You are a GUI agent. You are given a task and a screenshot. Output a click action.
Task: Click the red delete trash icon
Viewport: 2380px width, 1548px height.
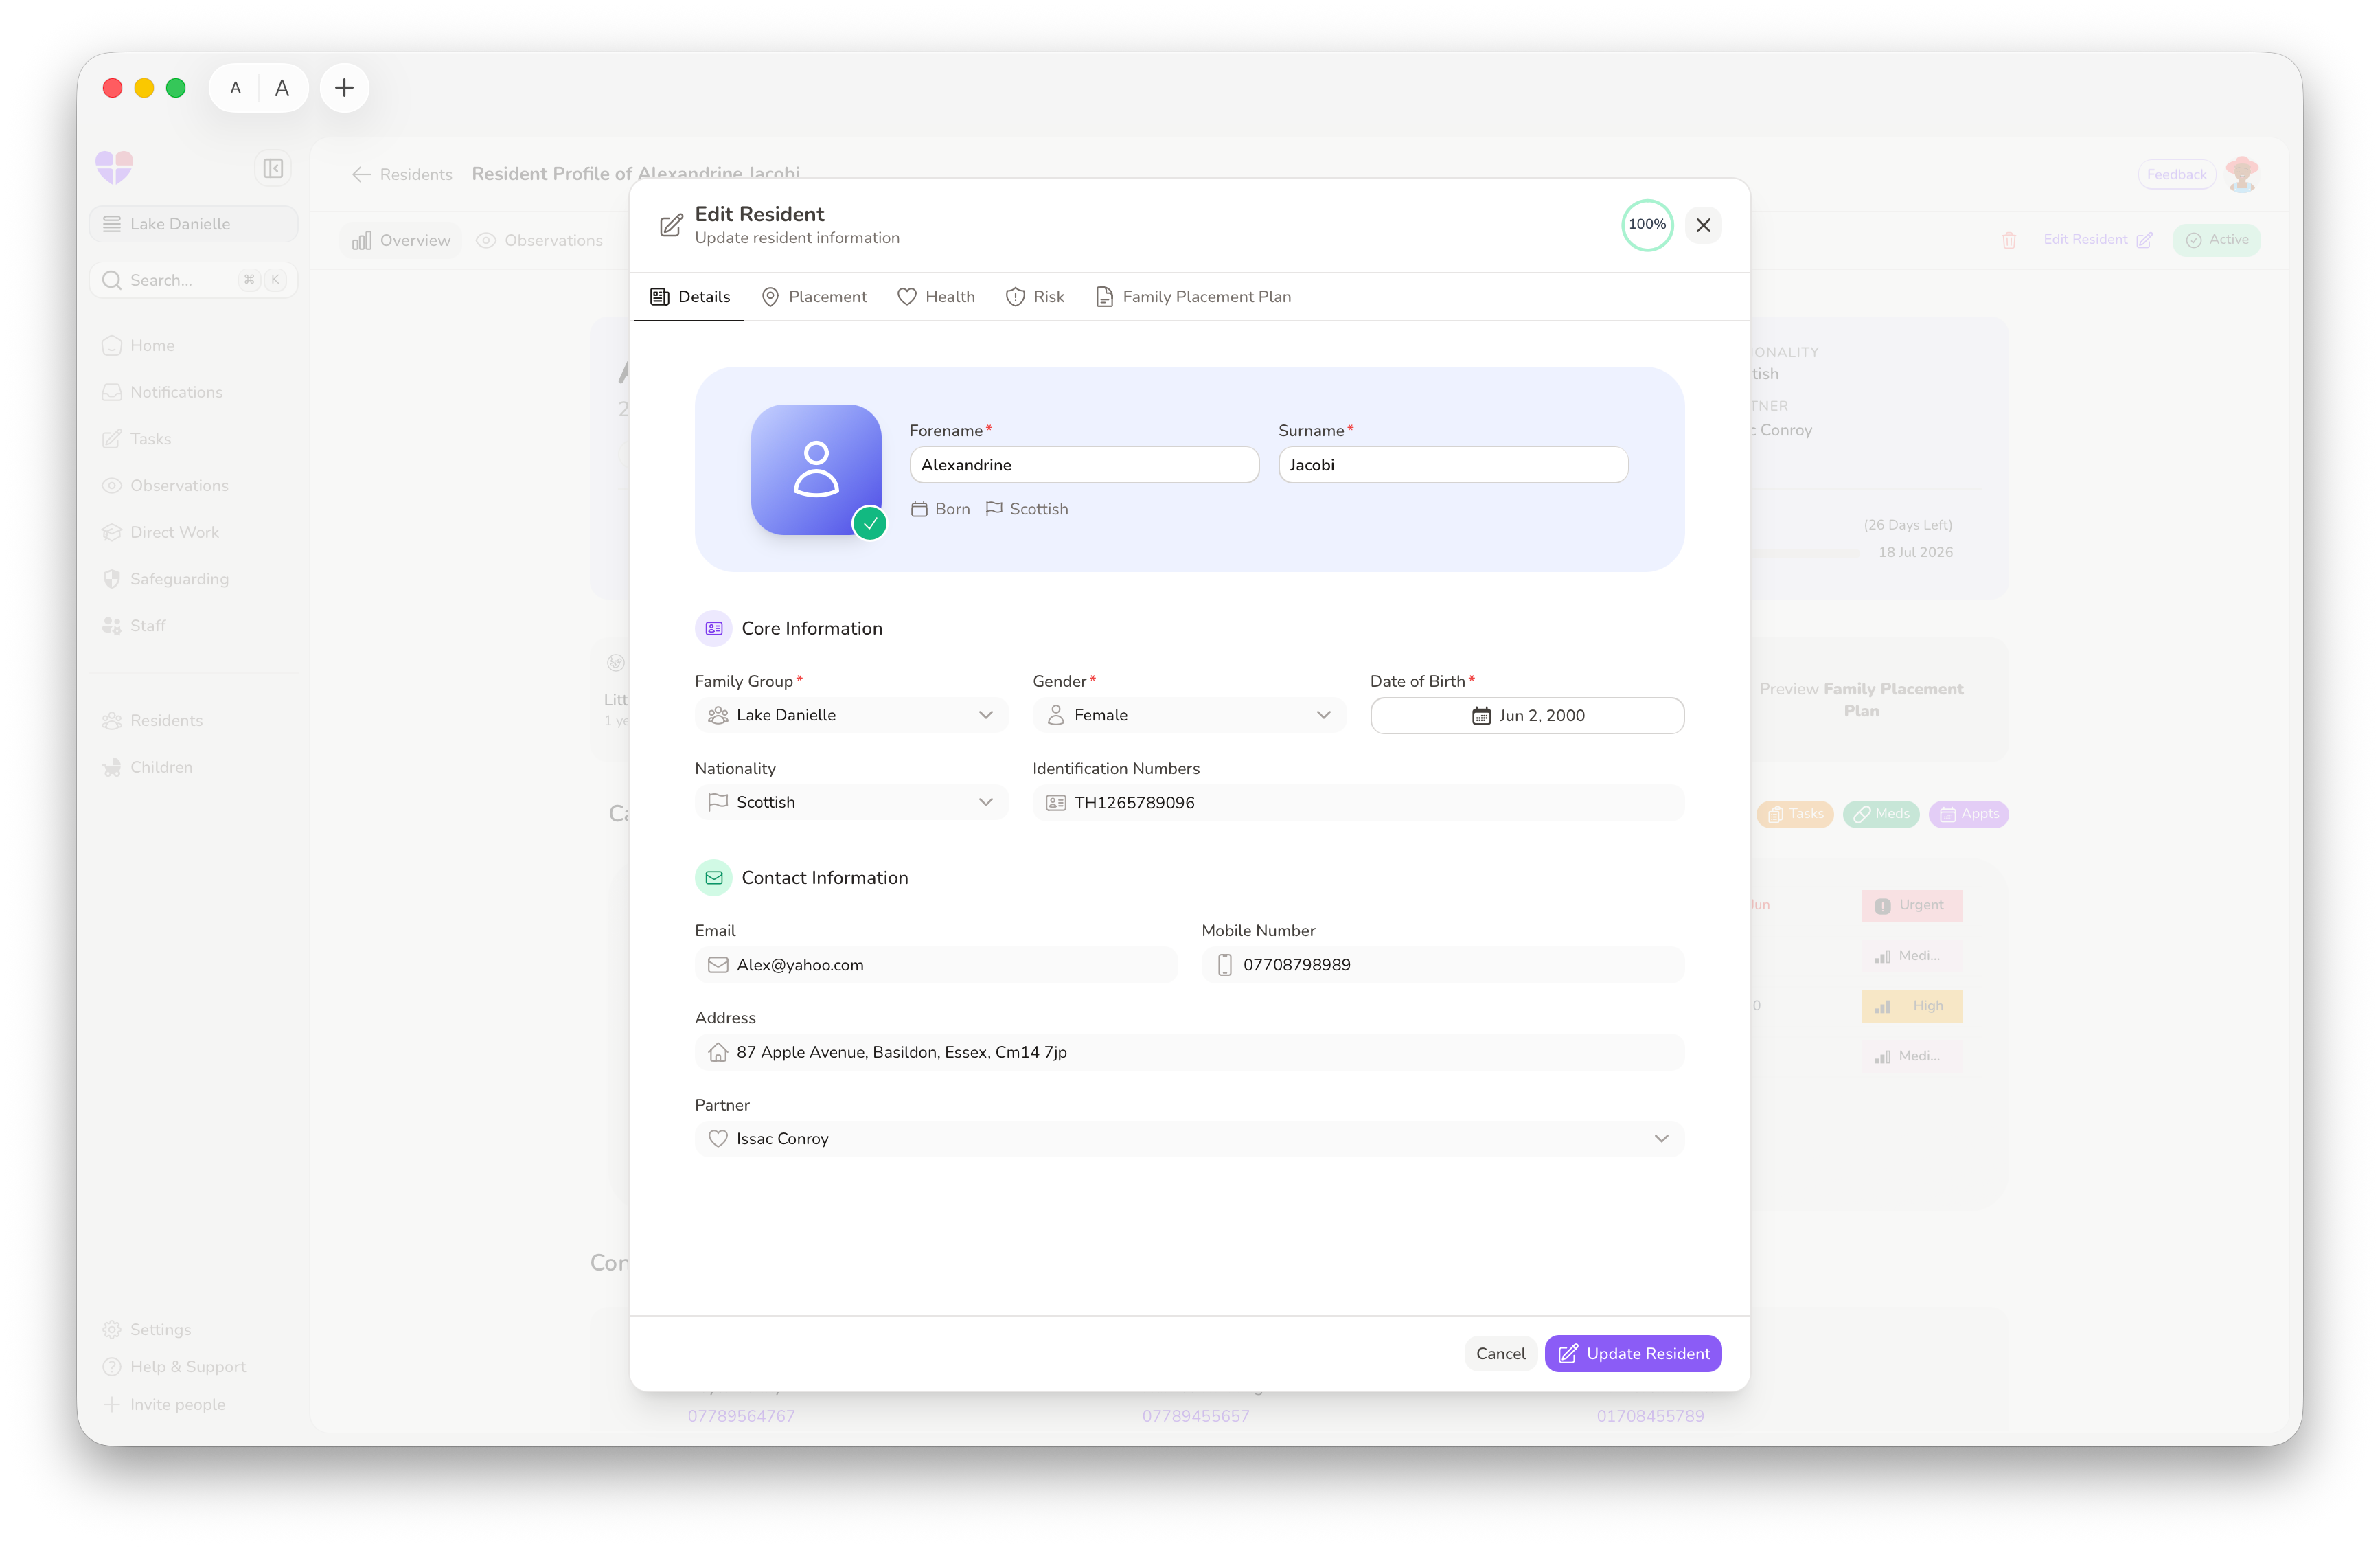(2009, 240)
